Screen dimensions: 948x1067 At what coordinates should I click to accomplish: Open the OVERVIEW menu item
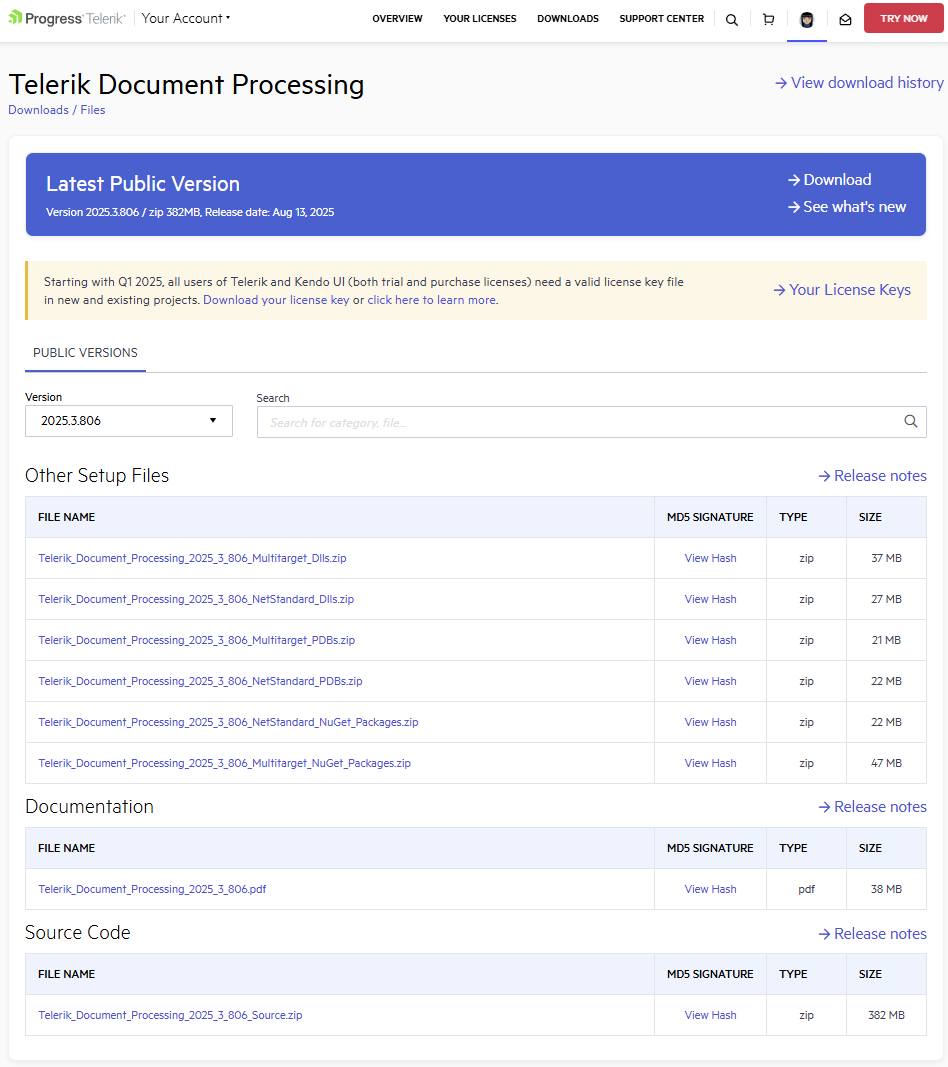[397, 18]
